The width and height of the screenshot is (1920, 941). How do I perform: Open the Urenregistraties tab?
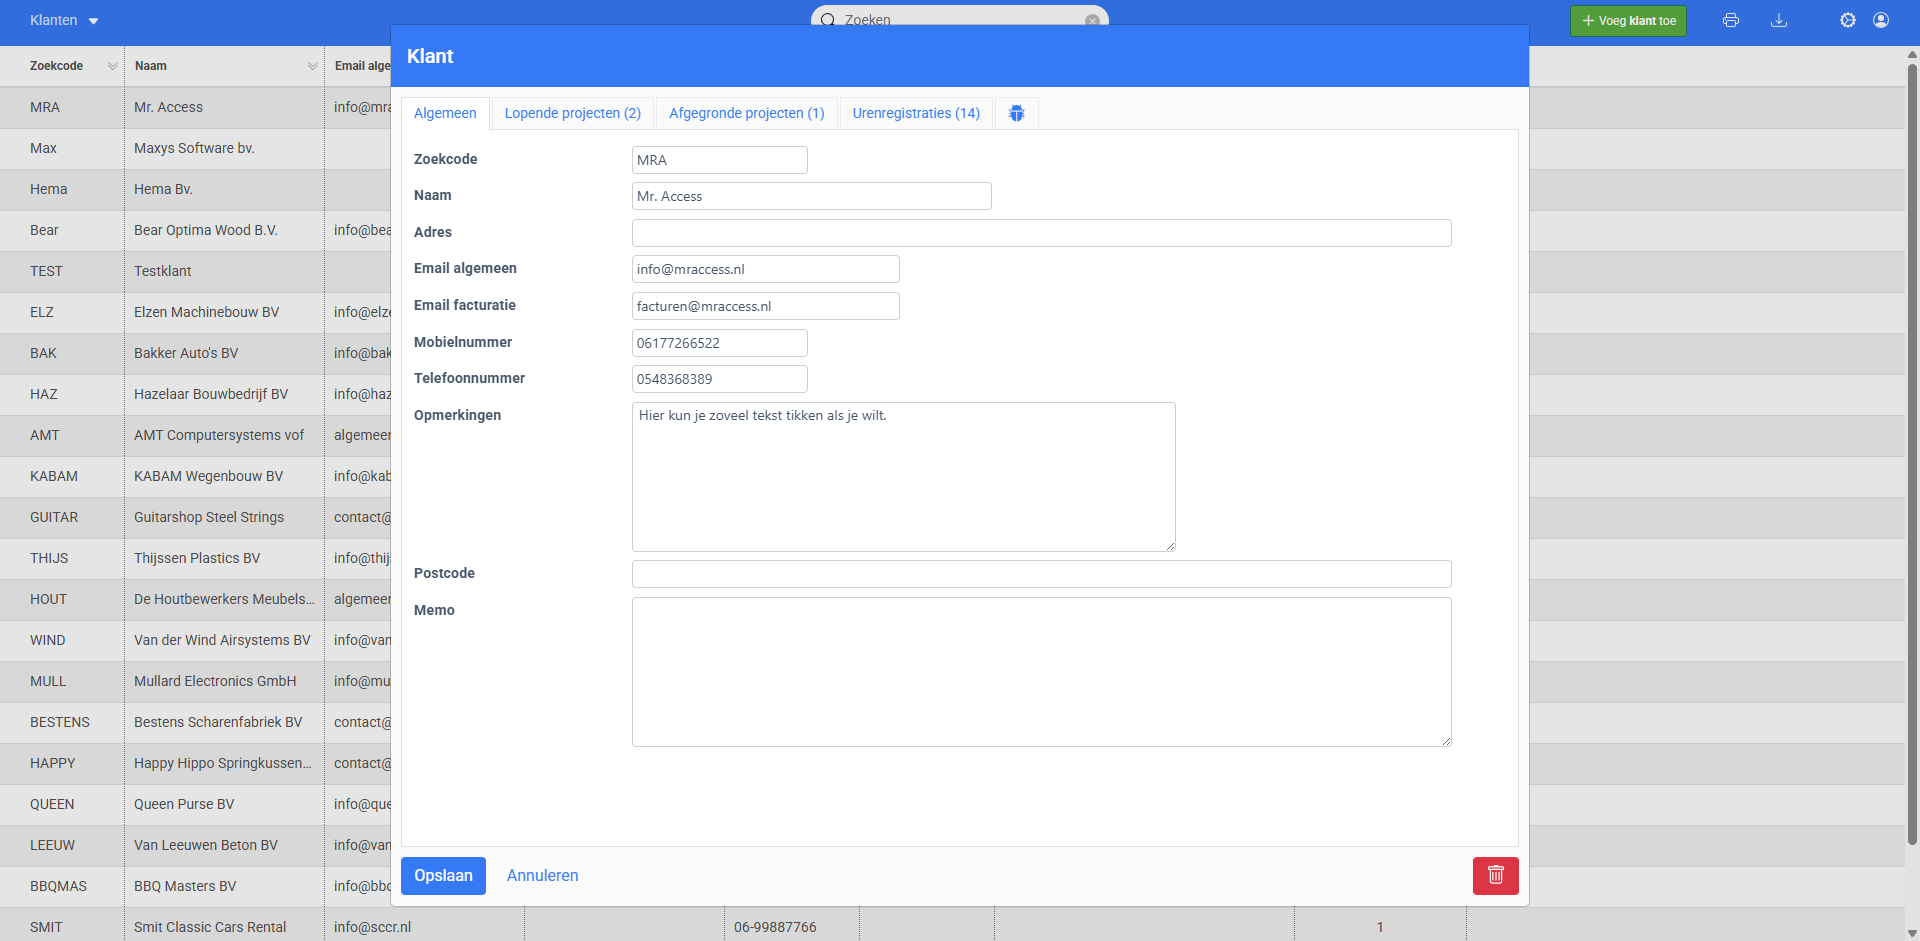coord(915,113)
